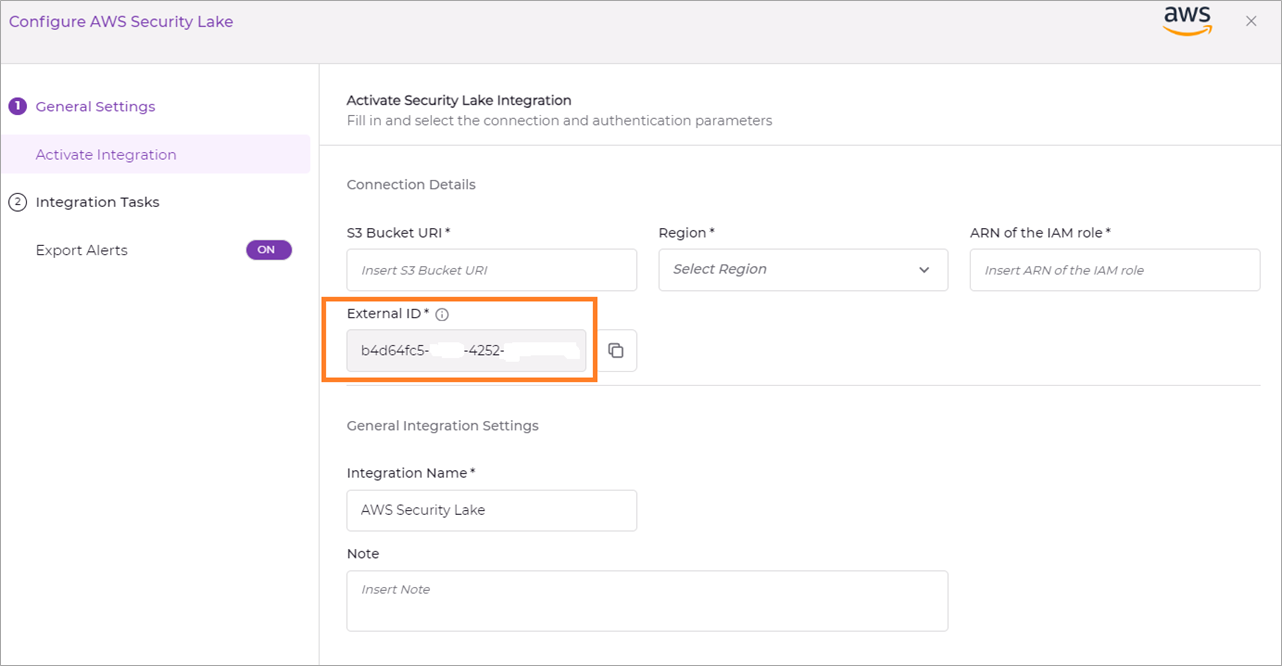
Task: Go to Integration Tasks step
Action: click(97, 202)
